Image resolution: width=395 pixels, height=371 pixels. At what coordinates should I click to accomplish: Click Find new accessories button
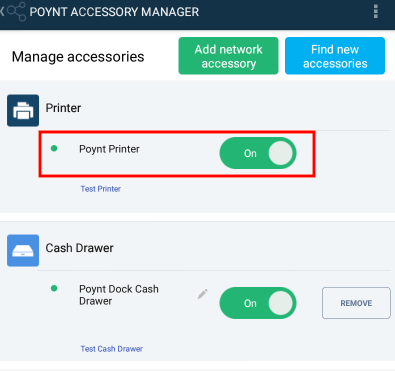point(335,56)
